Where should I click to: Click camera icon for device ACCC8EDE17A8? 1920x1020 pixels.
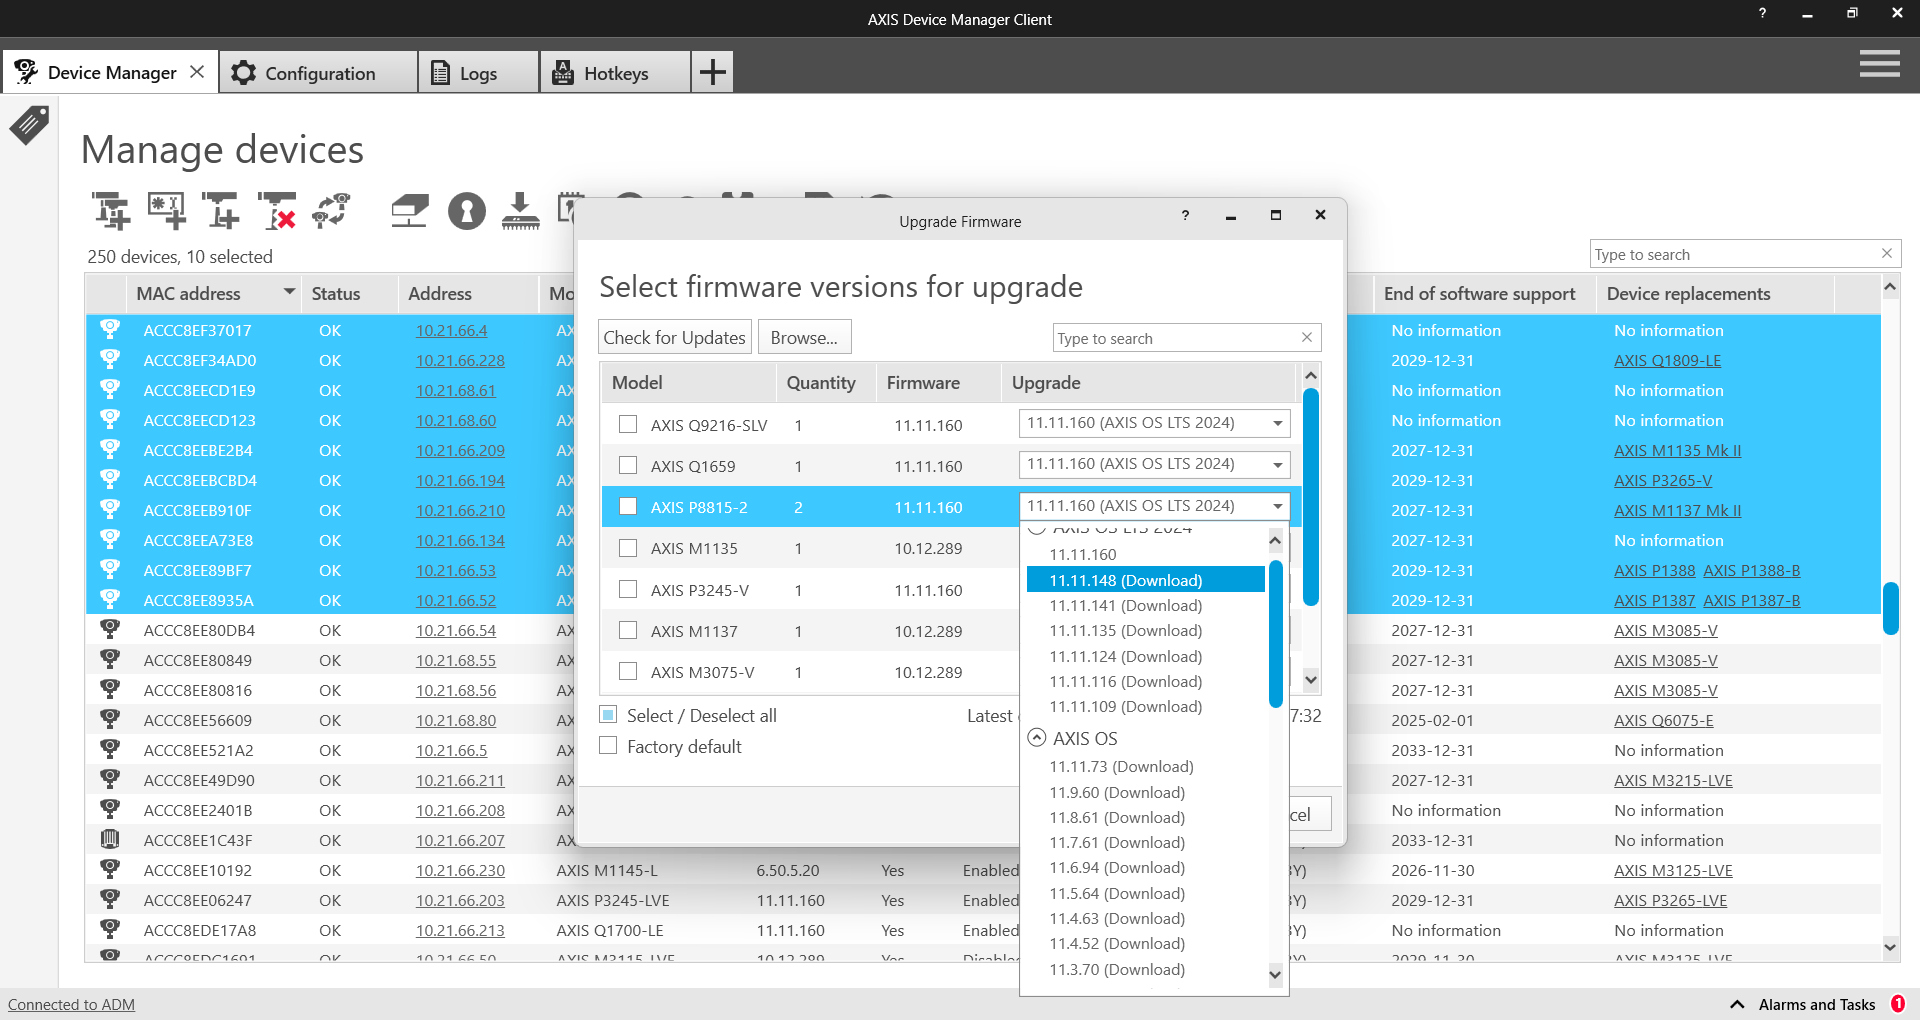pos(110,929)
